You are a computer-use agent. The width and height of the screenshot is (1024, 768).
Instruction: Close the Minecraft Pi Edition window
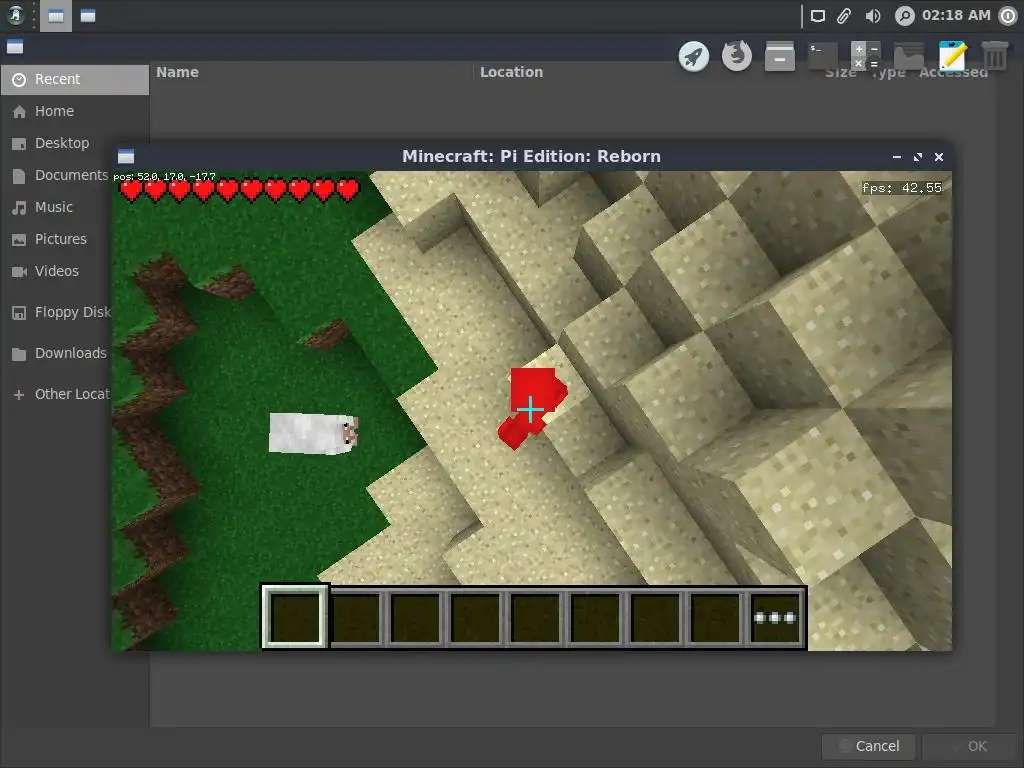pos(939,157)
